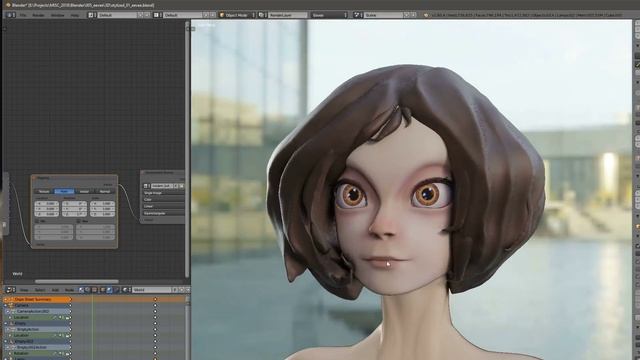Collapse the CameraAction.002 channel
Viewport: 640px width, 360px height.
pyautogui.click(x=8, y=311)
